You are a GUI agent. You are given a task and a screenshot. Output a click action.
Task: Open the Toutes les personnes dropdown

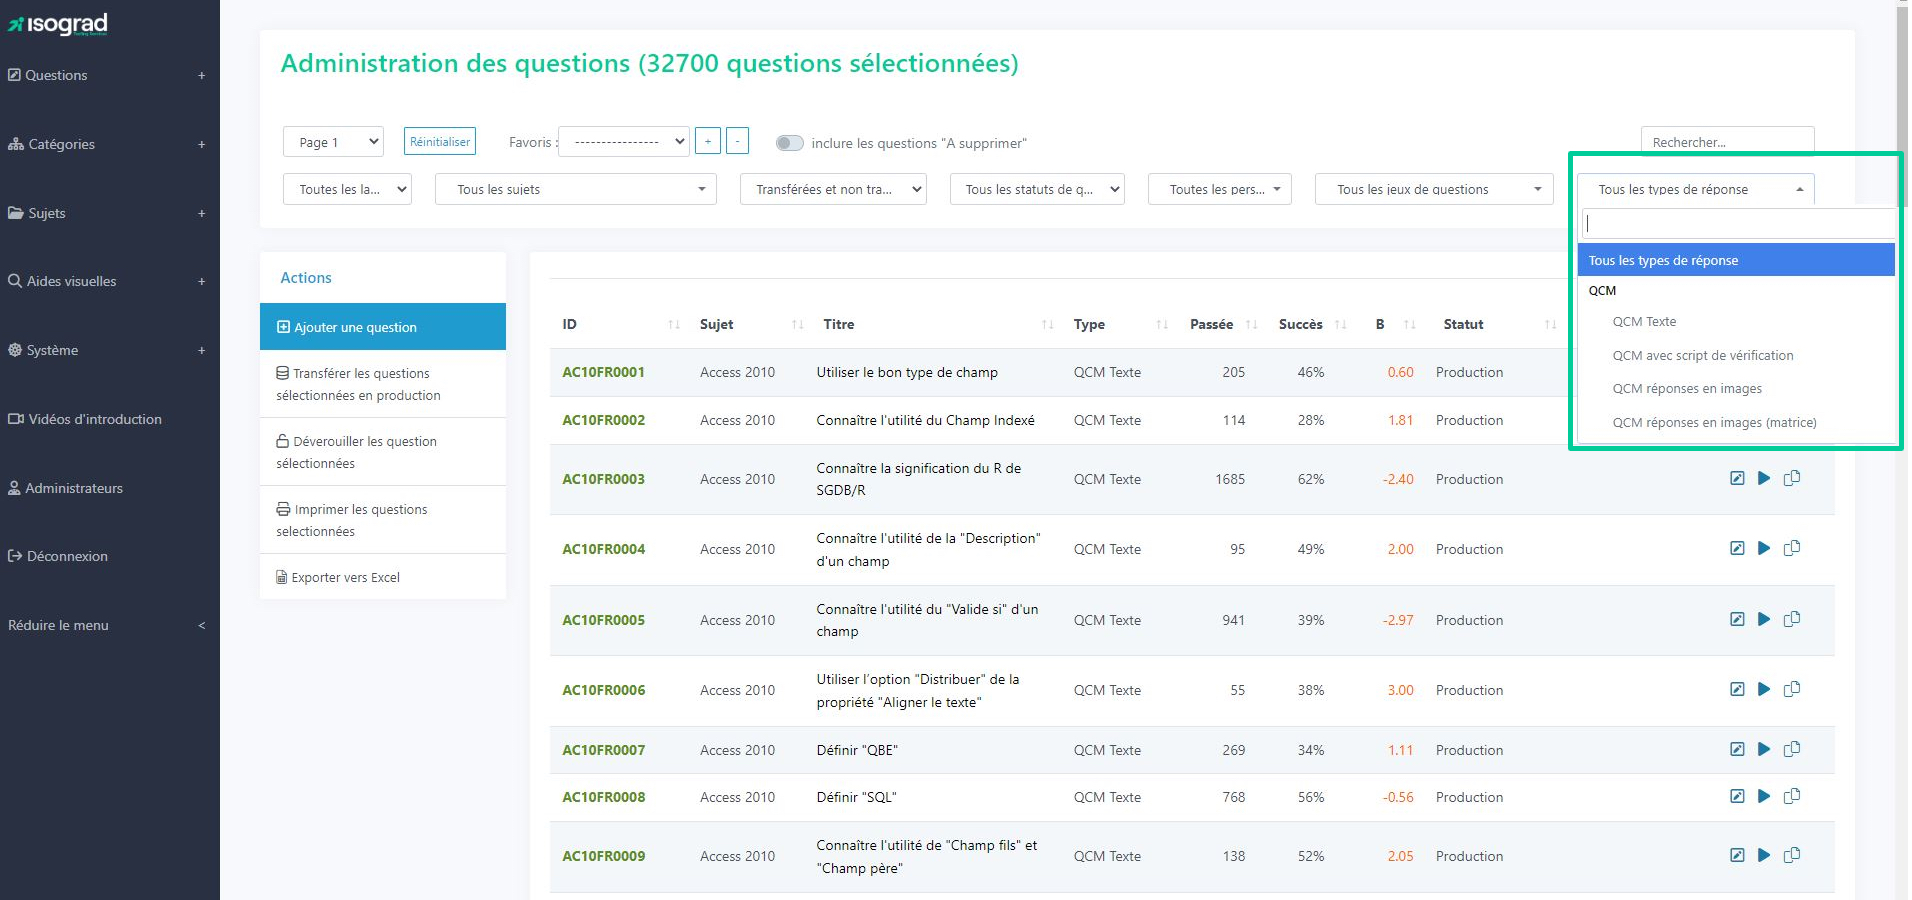point(1220,189)
